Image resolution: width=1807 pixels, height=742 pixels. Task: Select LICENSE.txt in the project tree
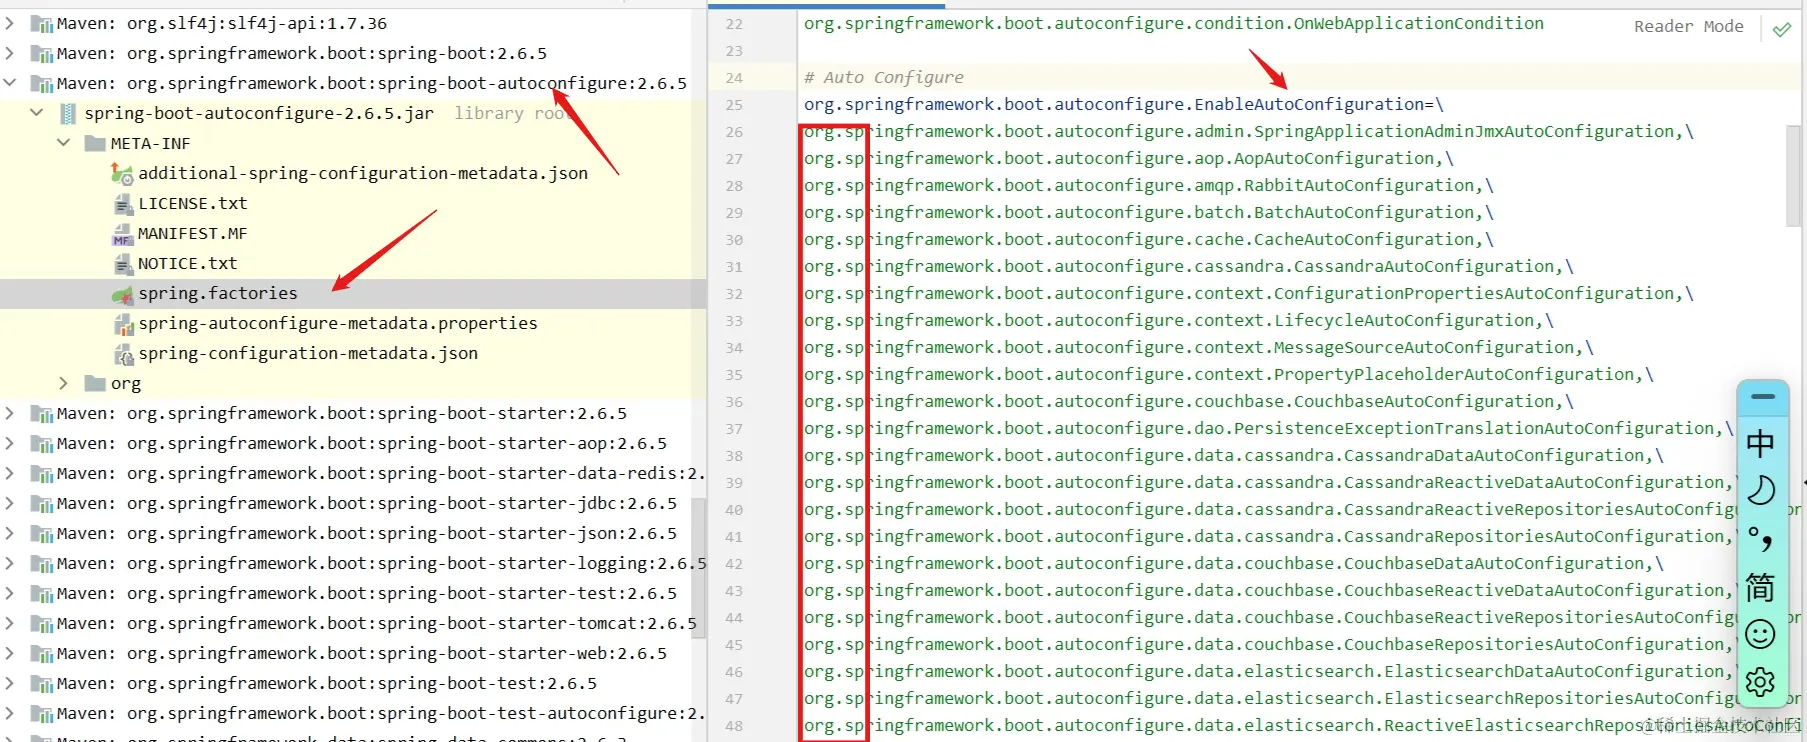pyautogui.click(x=193, y=203)
